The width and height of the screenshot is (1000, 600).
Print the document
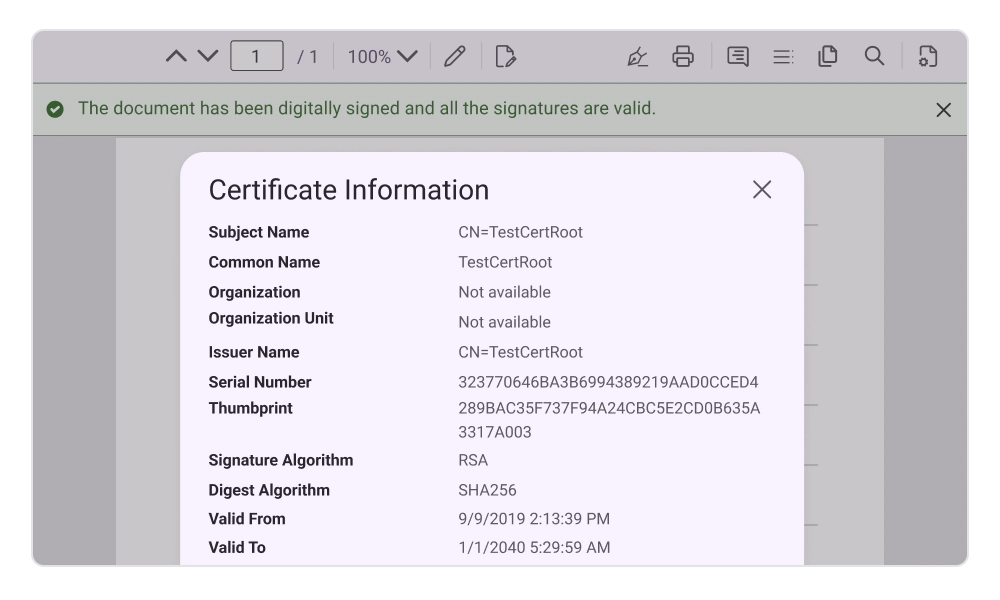pos(683,56)
